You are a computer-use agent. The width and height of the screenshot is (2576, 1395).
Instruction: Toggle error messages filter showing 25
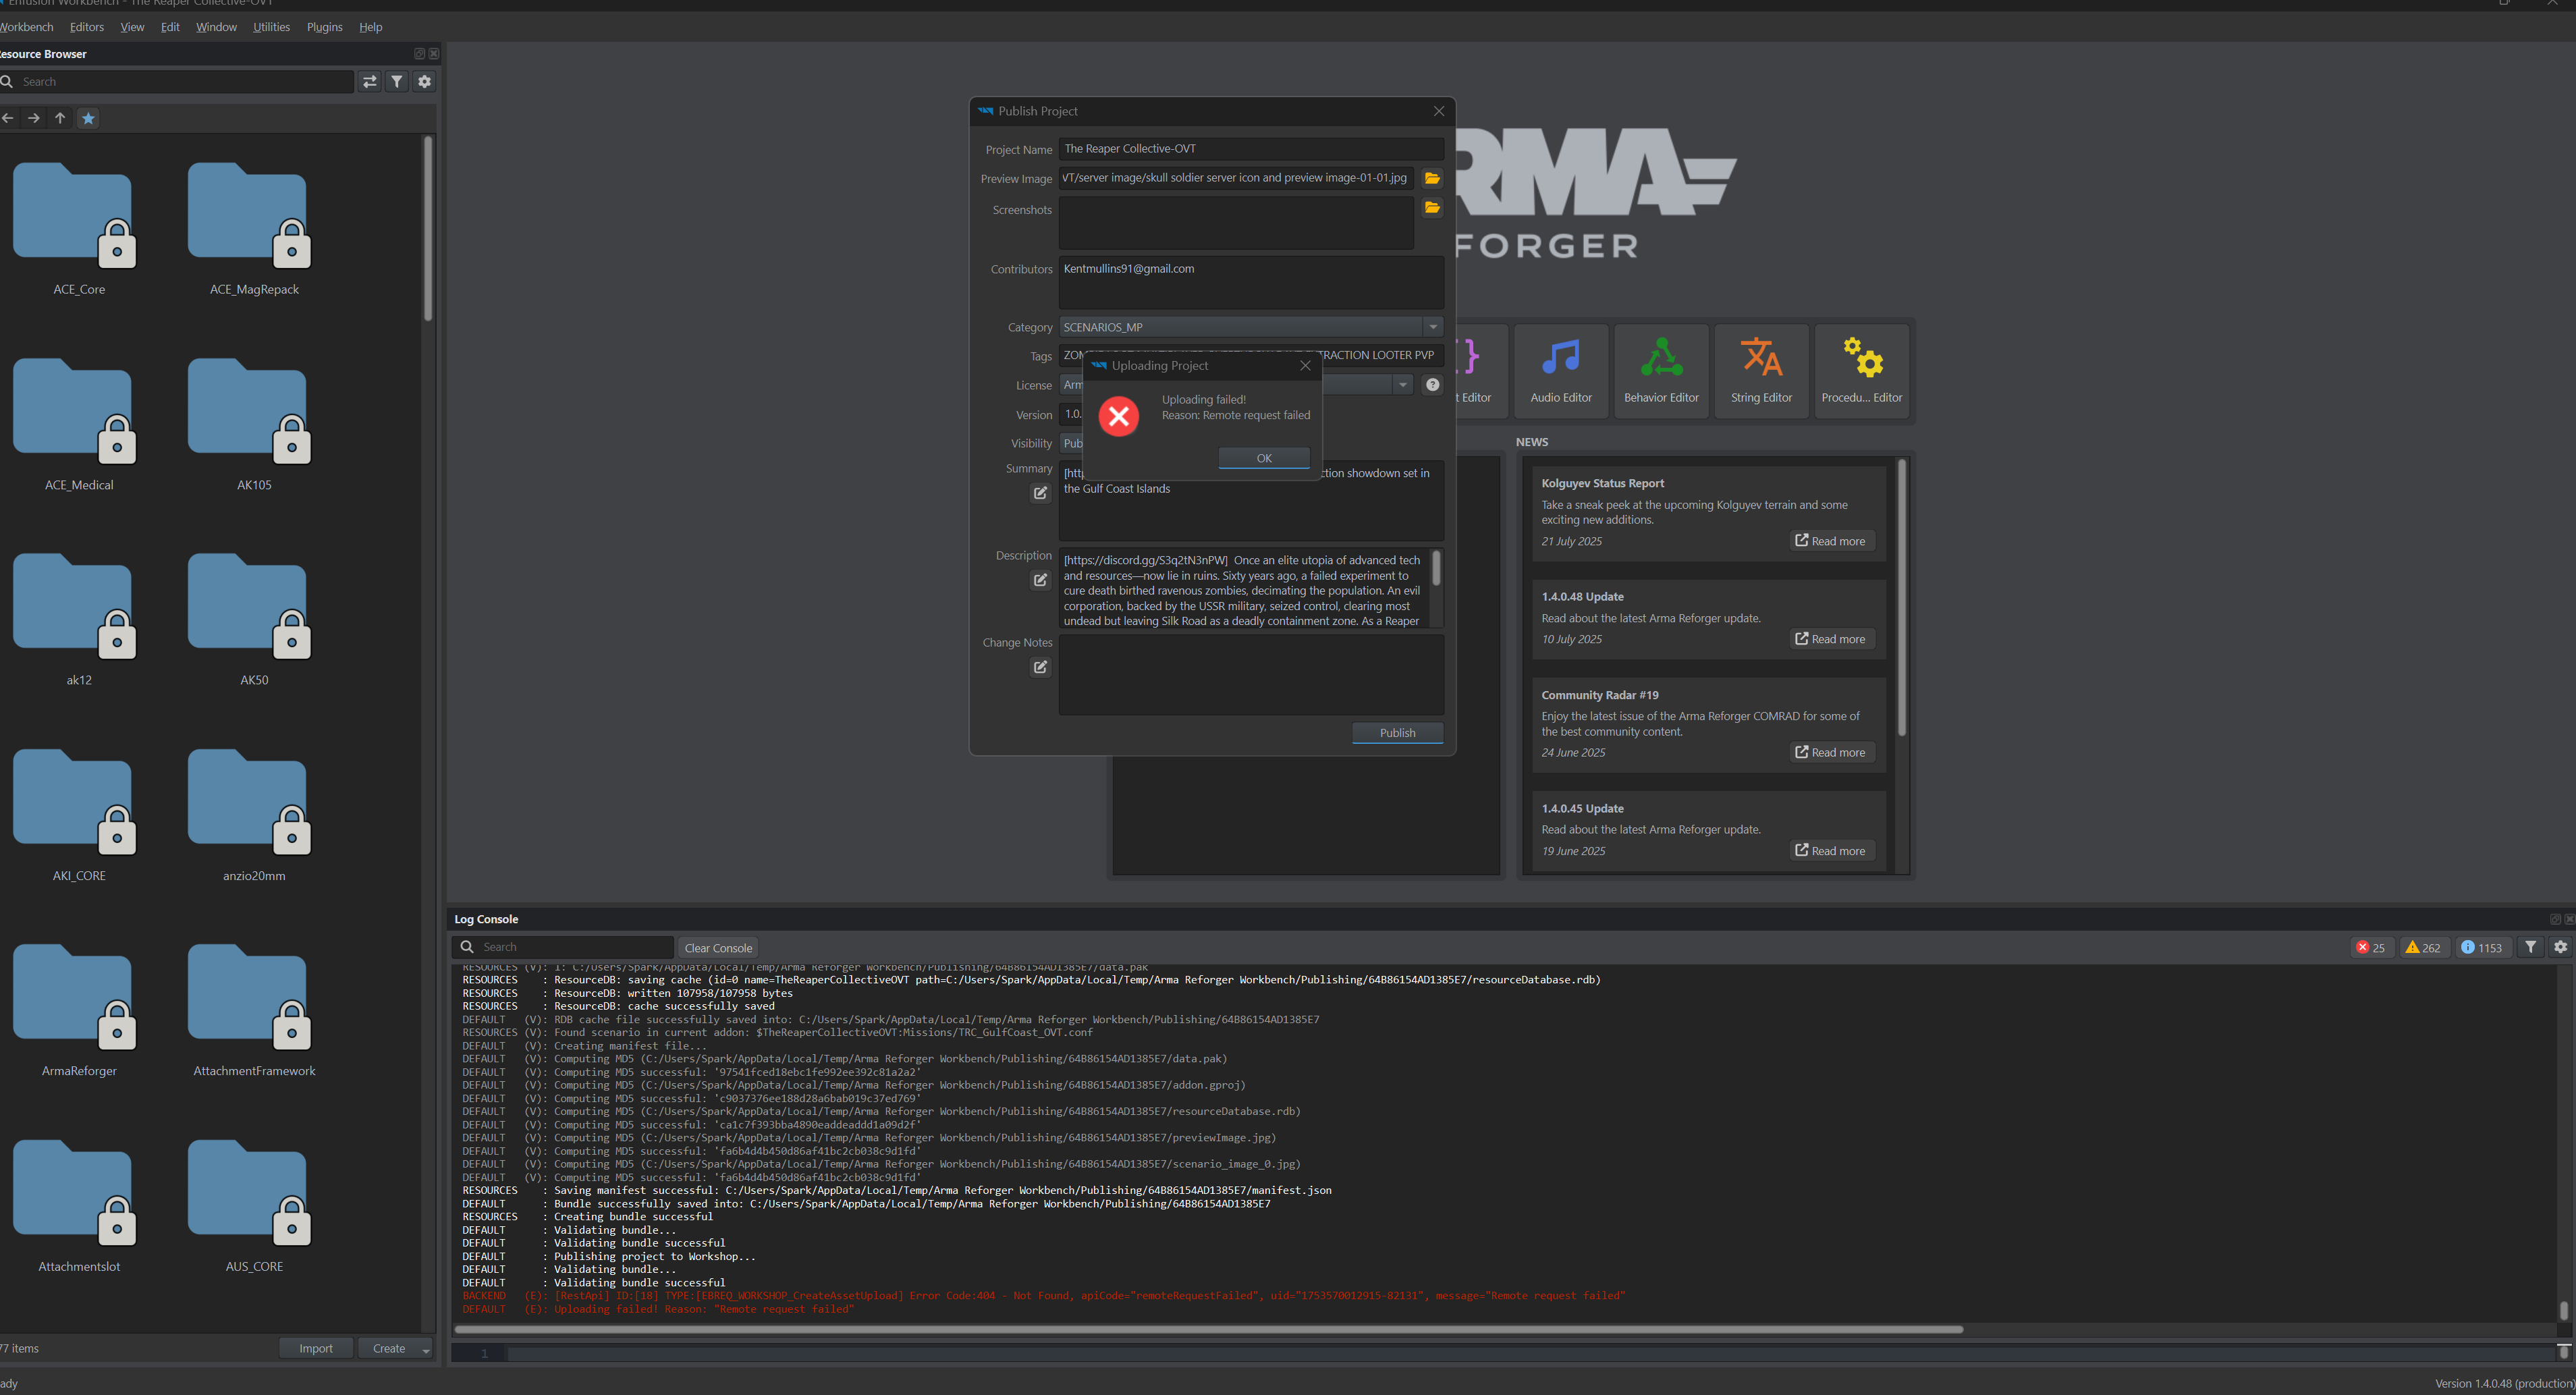point(2371,948)
